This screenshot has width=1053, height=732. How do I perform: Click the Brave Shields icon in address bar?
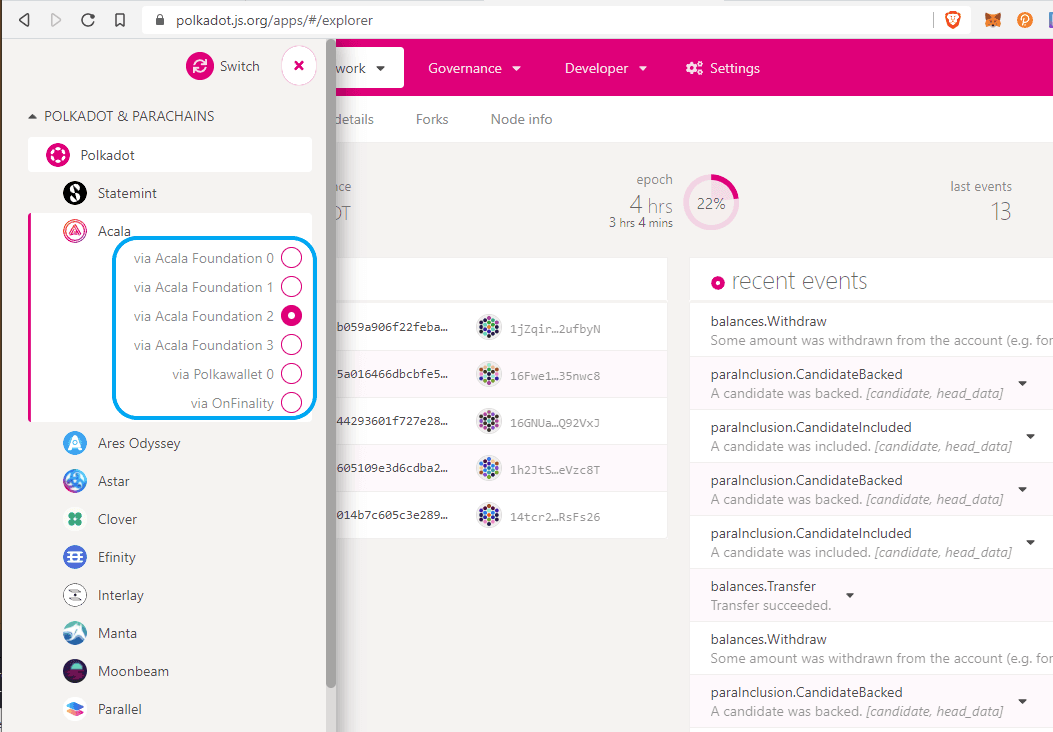point(953,20)
